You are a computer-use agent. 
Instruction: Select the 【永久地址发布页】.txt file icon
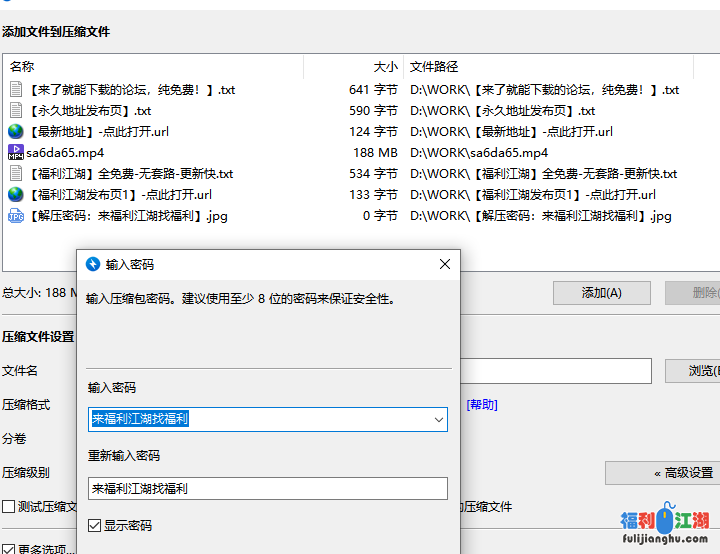point(16,111)
